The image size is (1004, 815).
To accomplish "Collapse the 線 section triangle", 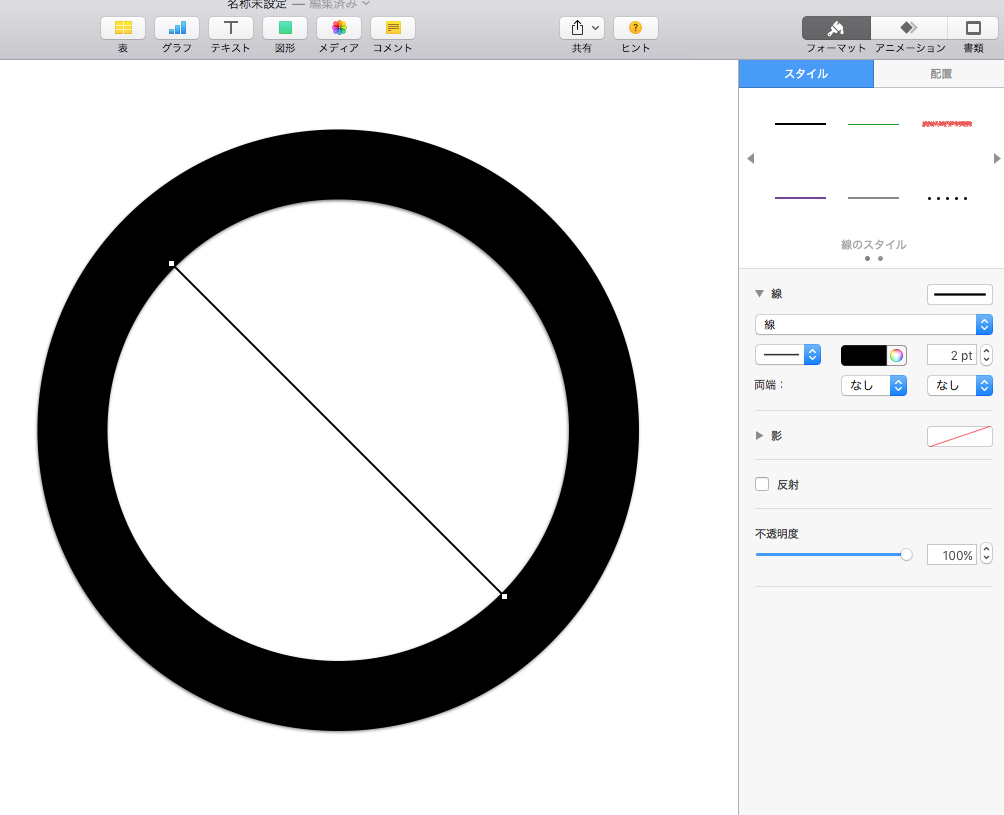I will 759,293.
